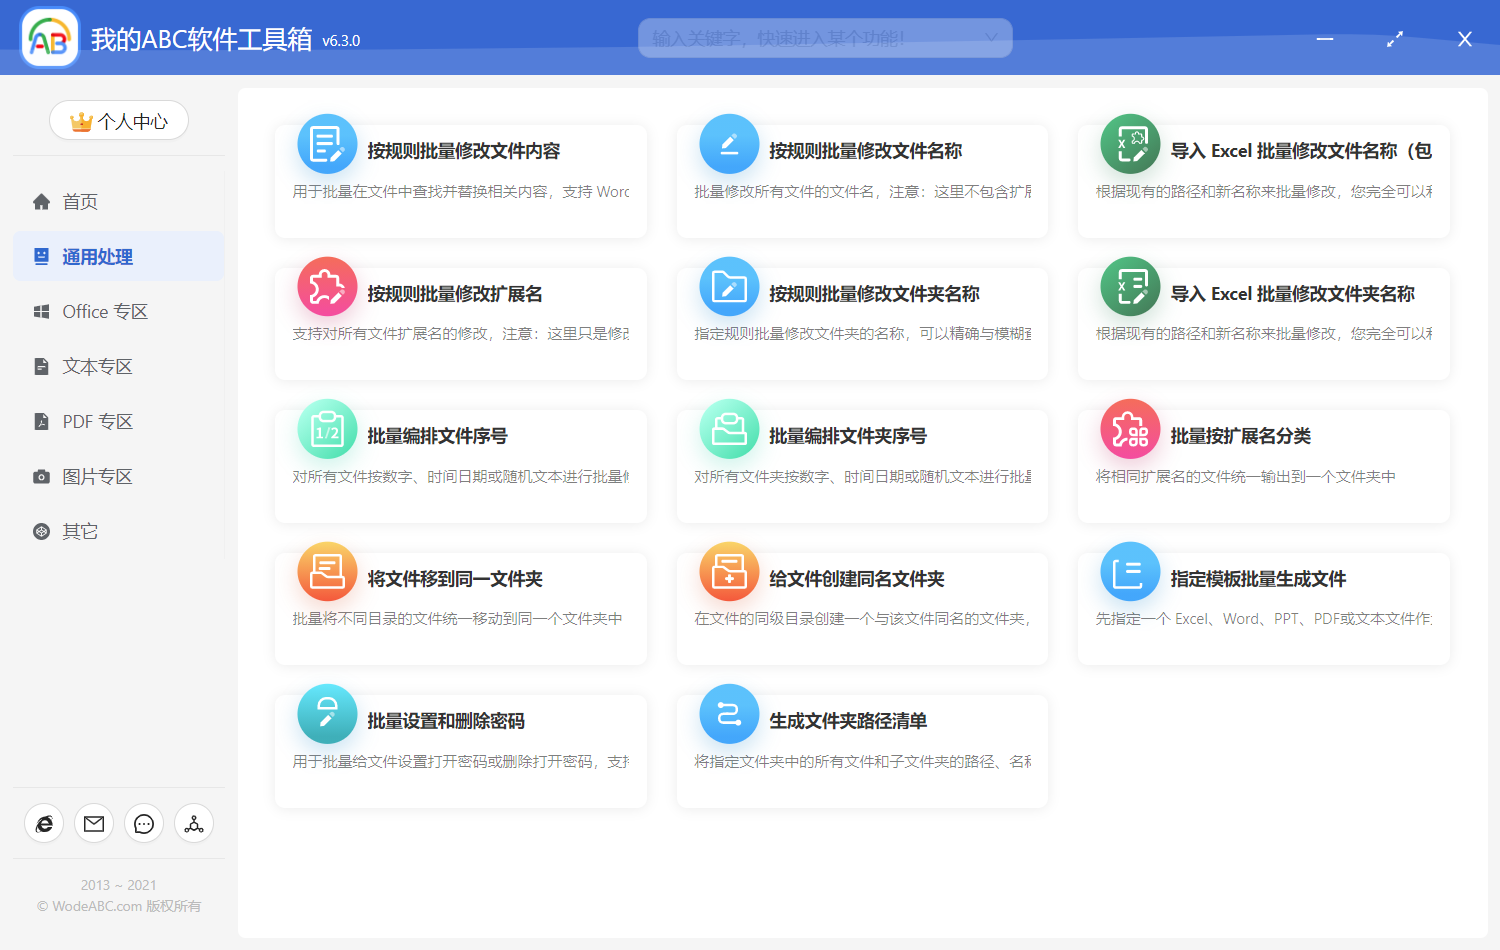The width and height of the screenshot is (1500, 950).
Task: Click the 生成文件夹路径清单 icon
Action: 729,714
